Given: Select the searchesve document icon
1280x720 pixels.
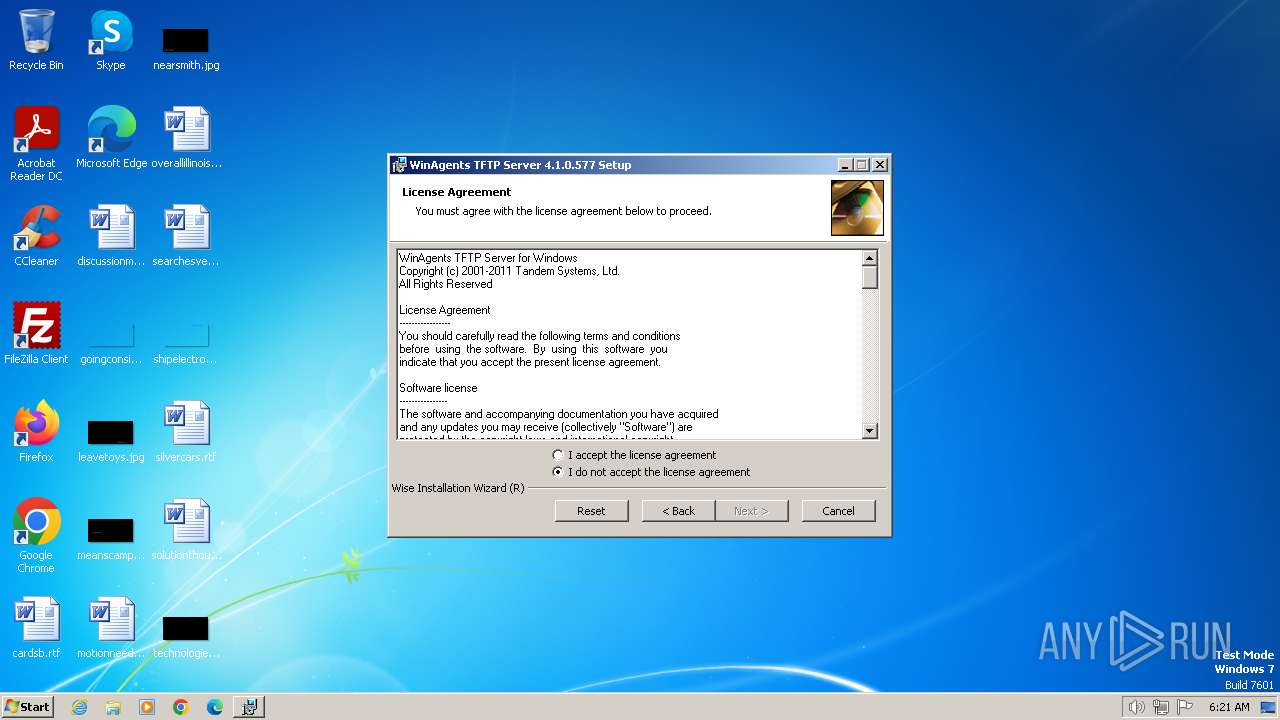Looking at the screenshot, I should tap(186, 236).
